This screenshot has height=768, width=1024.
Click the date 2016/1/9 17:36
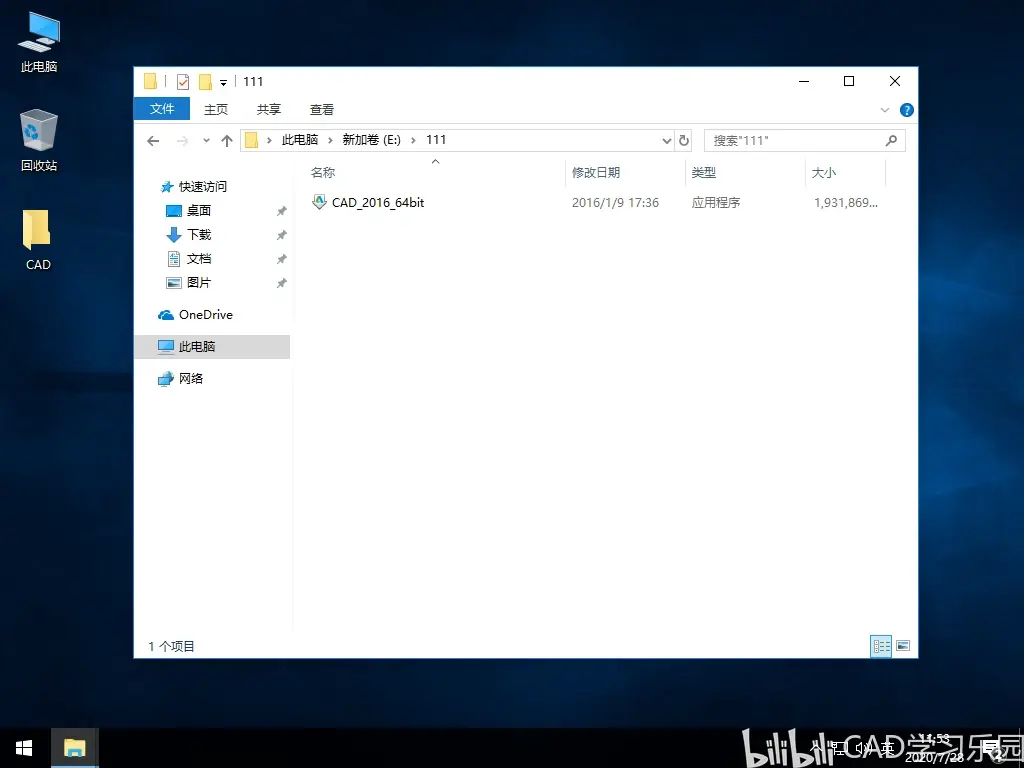pyautogui.click(x=615, y=202)
